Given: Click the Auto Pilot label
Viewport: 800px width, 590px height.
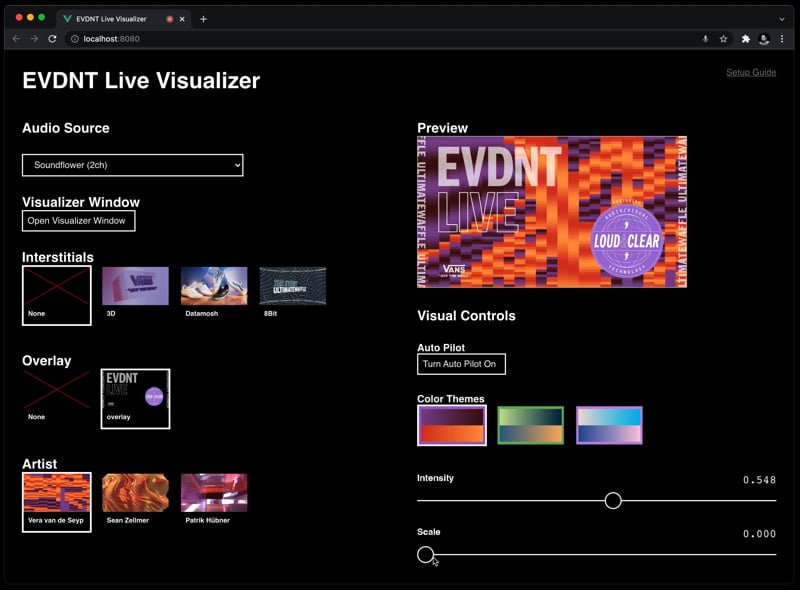Looking at the screenshot, I should pyautogui.click(x=441, y=348).
